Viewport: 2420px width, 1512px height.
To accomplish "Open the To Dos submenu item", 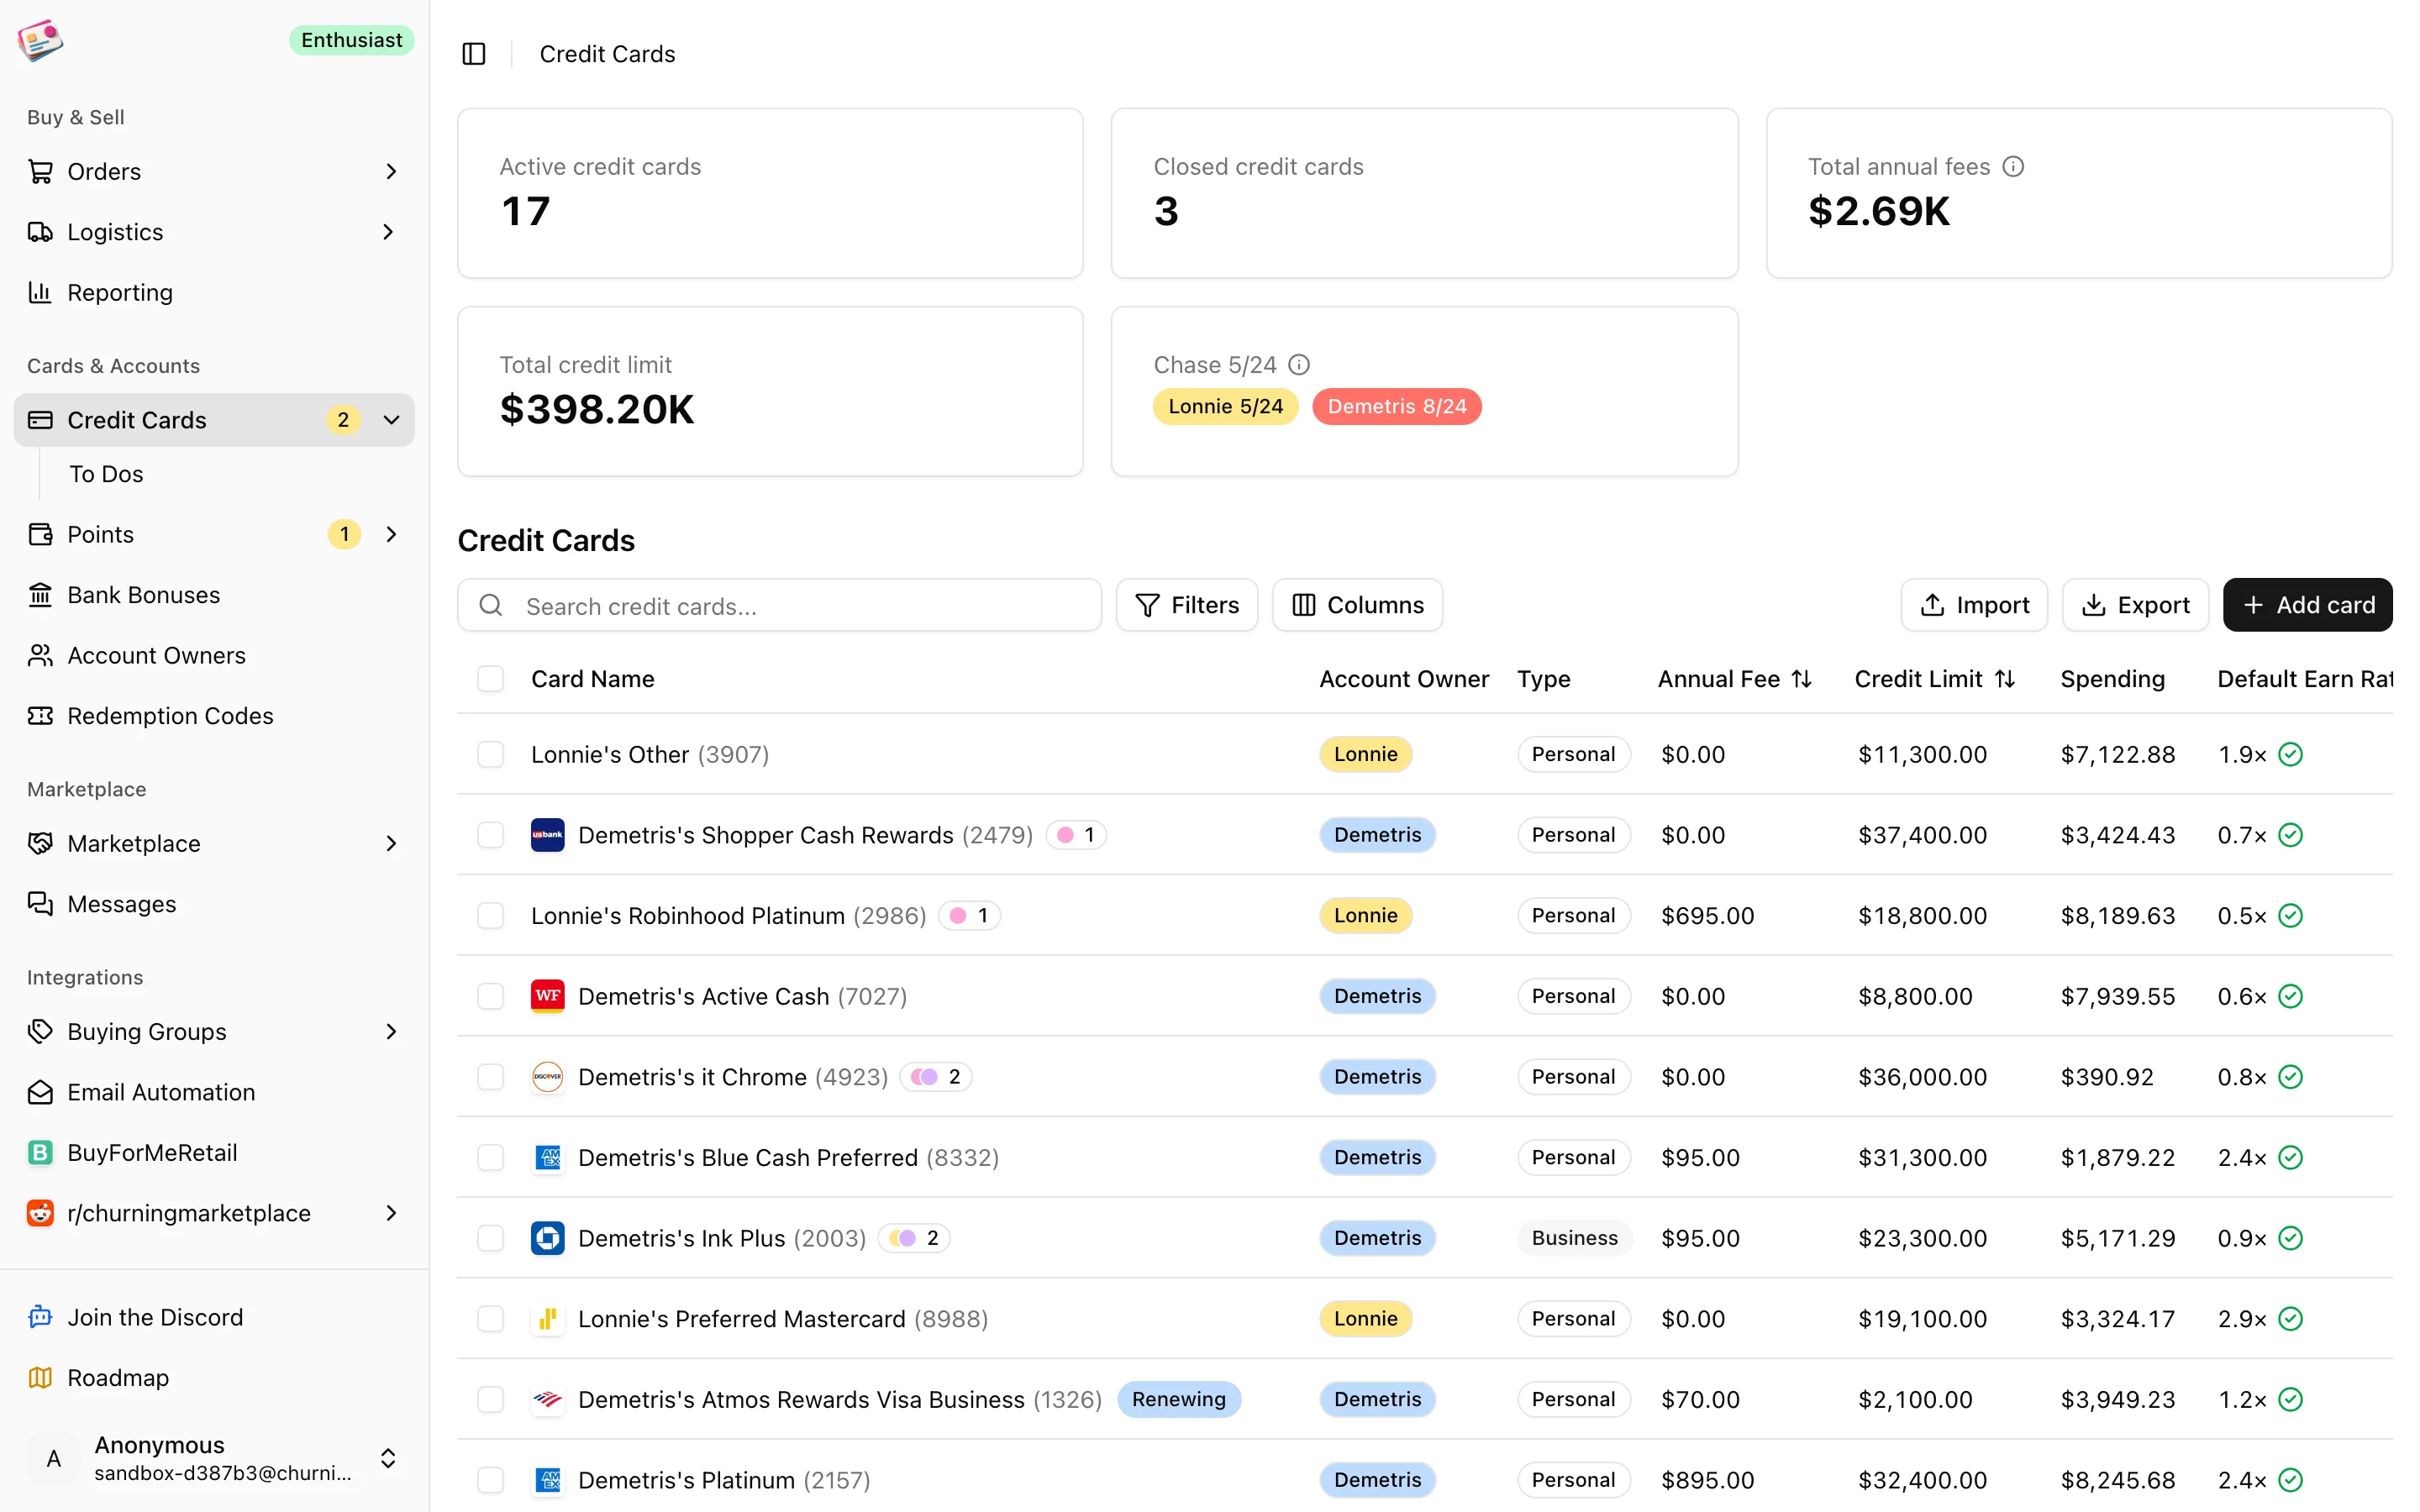I will point(106,474).
